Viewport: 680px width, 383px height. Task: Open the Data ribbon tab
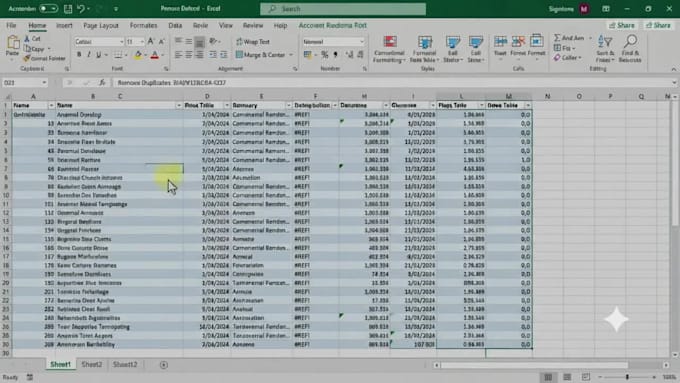(175, 26)
